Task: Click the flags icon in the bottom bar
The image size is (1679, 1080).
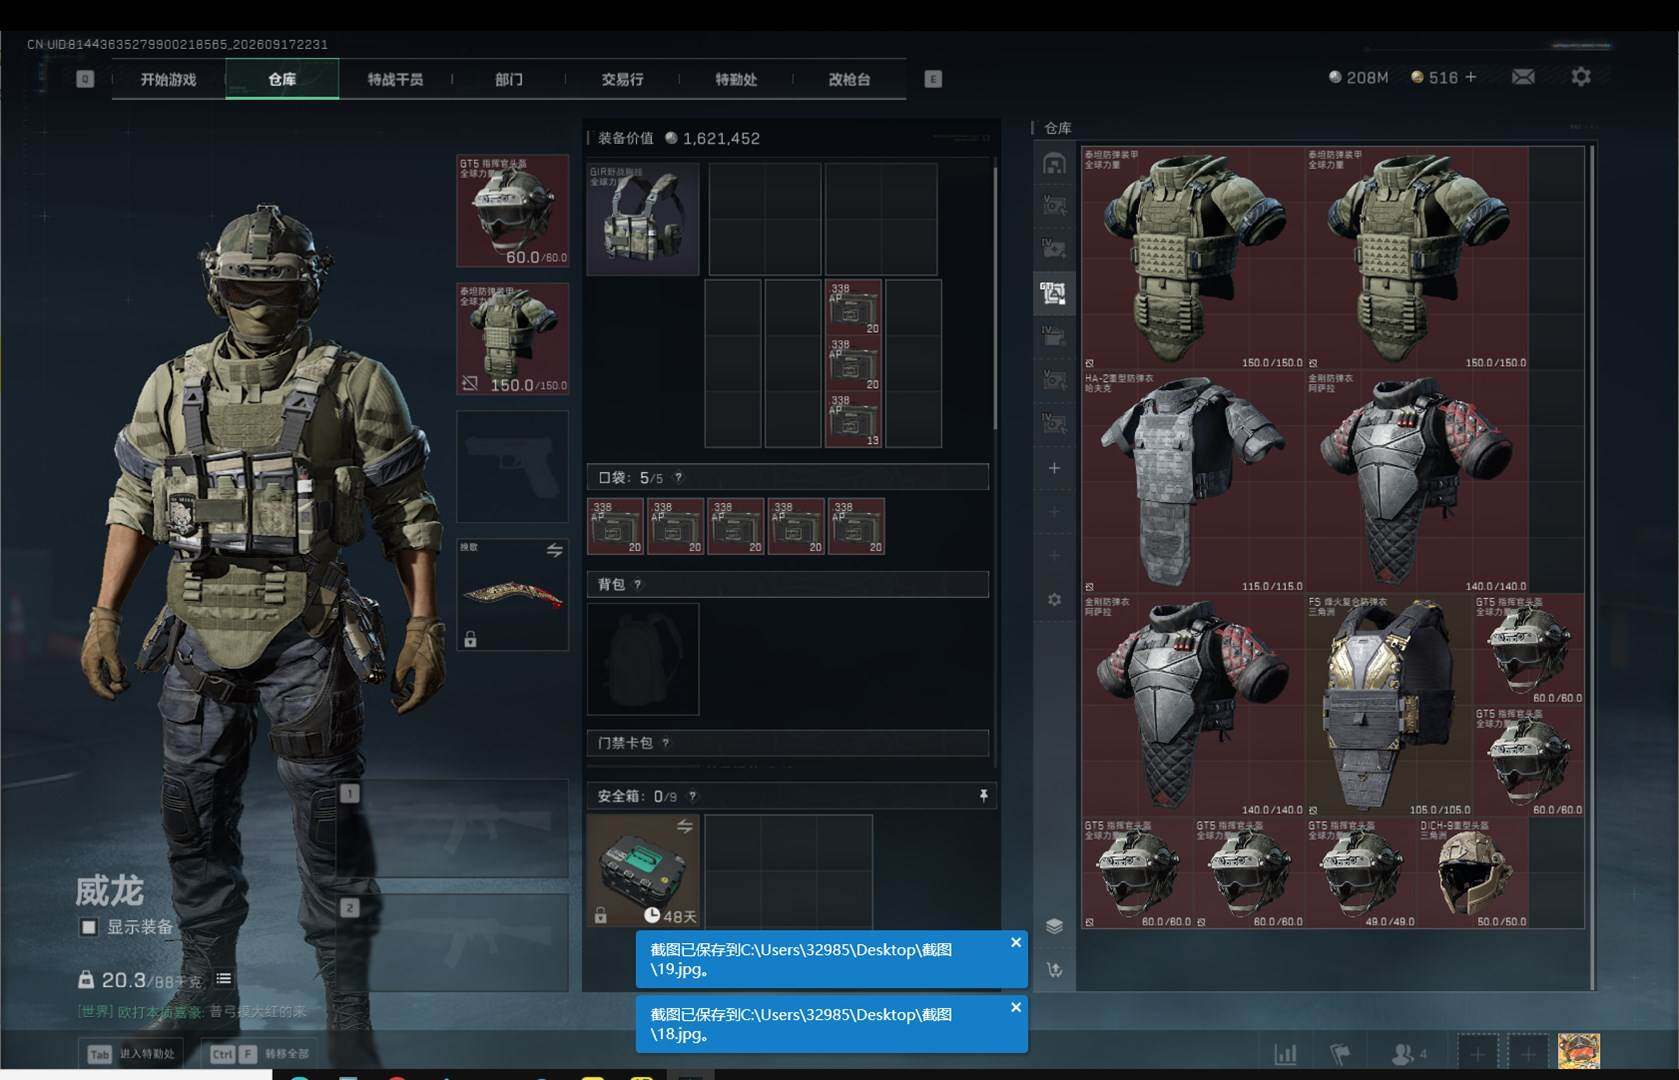Action: tap(1340, 1053)
